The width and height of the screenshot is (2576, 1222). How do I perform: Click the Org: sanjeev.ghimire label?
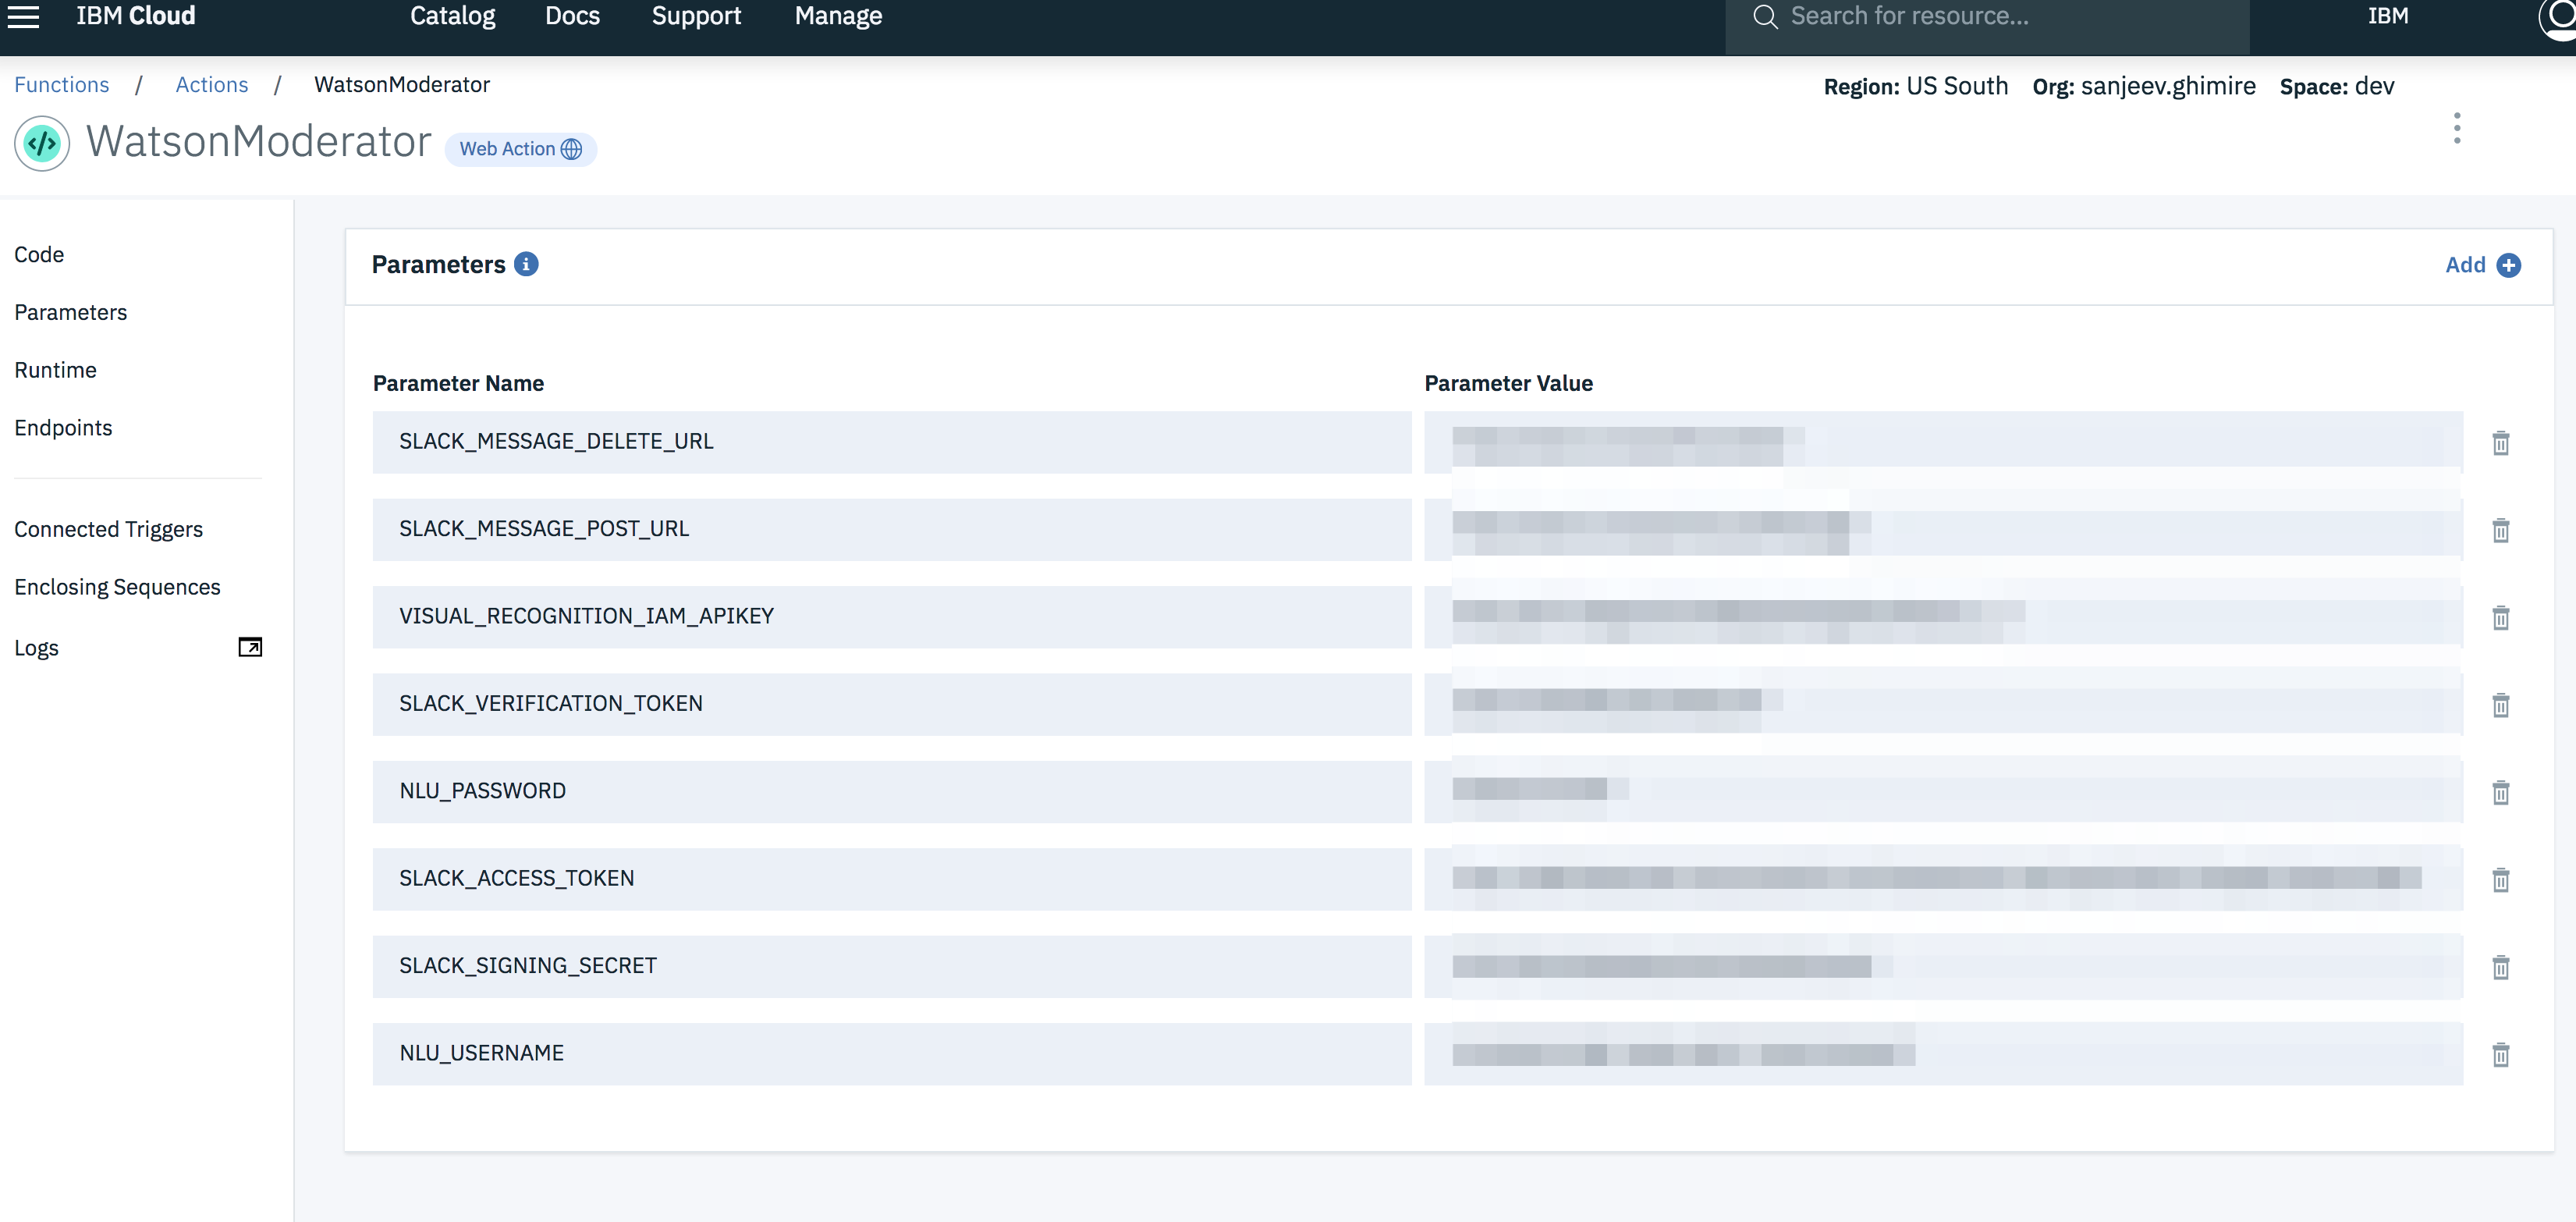[2143, 87]
